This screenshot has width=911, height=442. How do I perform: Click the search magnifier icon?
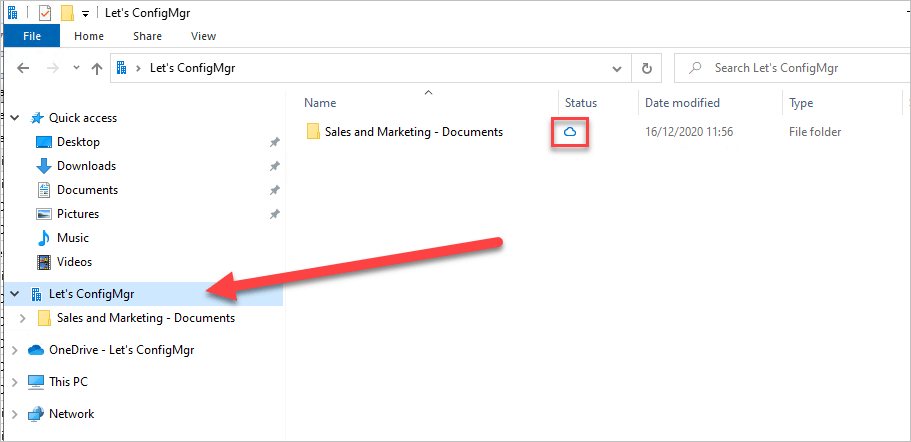point(694,68)
